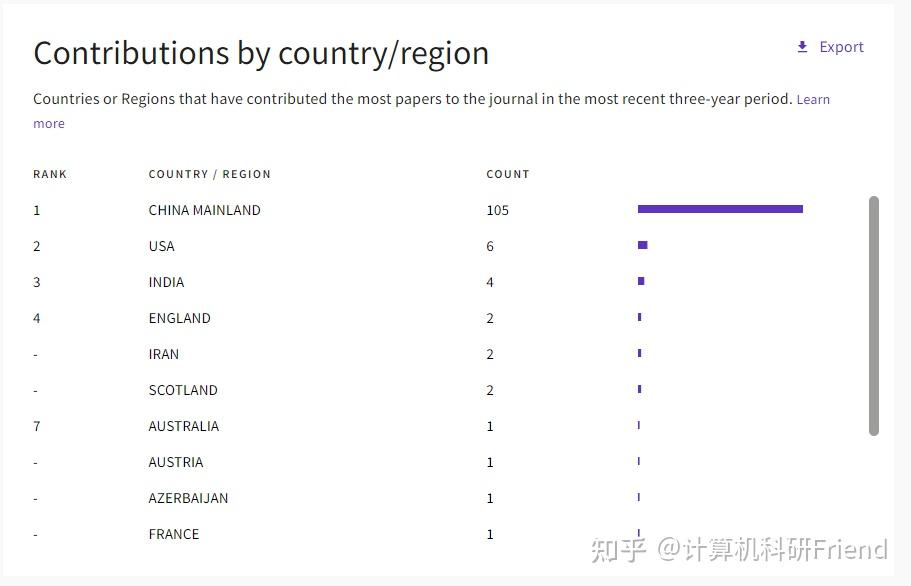911x586 pixels.
Task: Click the RANK column header
Action: 50,174
